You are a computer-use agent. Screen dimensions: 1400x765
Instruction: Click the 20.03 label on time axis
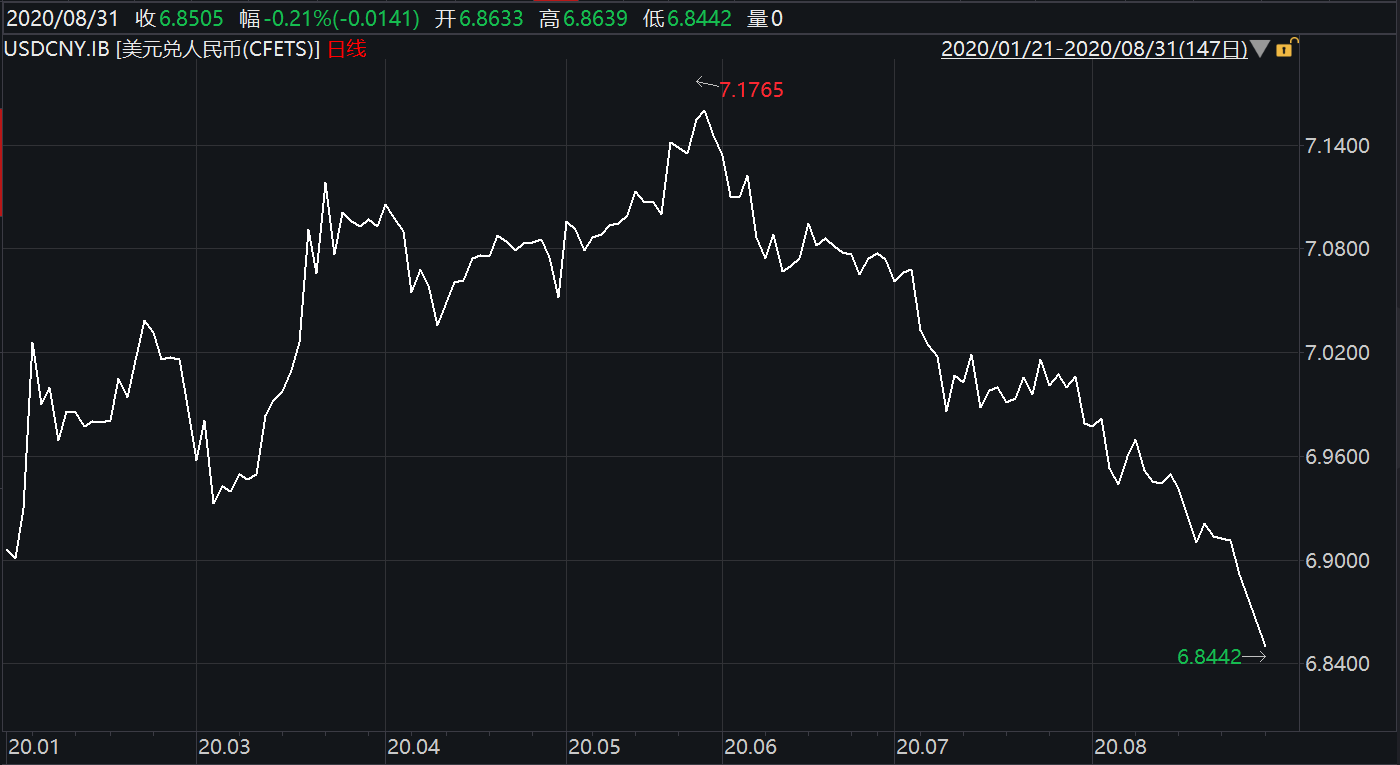224,747
